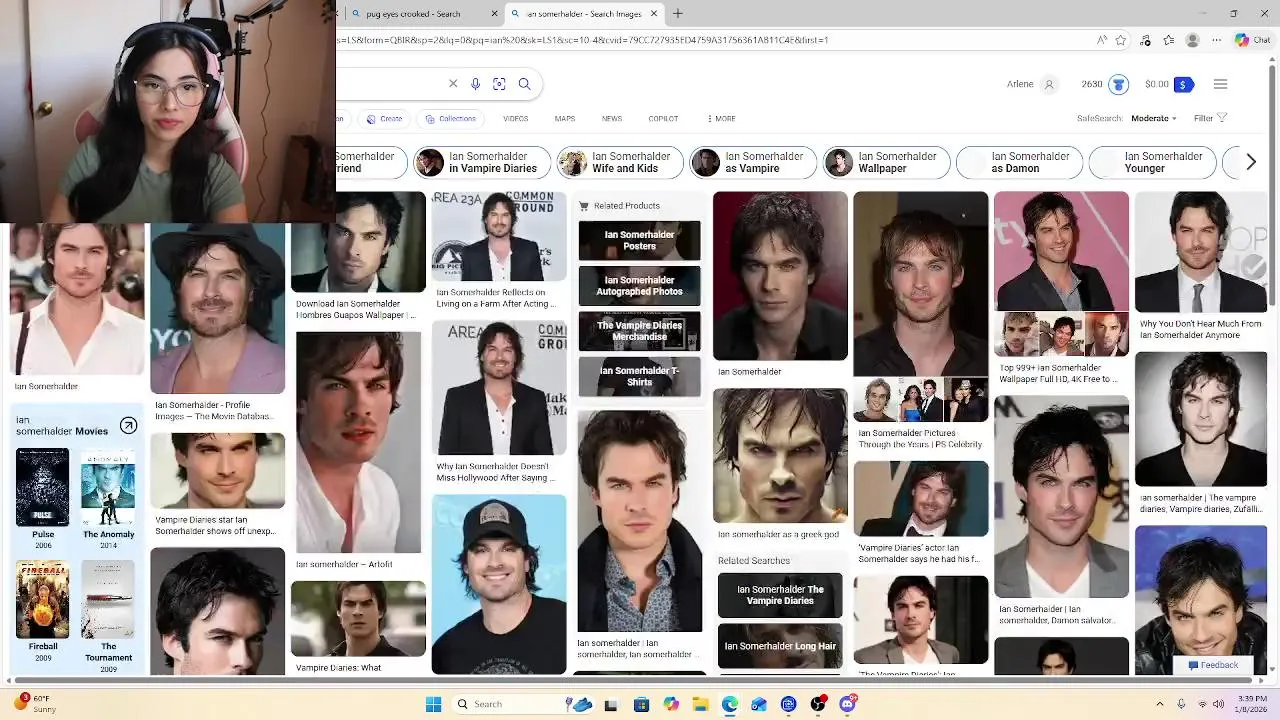
Task: Open The Anomaly 2014 movie poster
Action: point(108,487)
